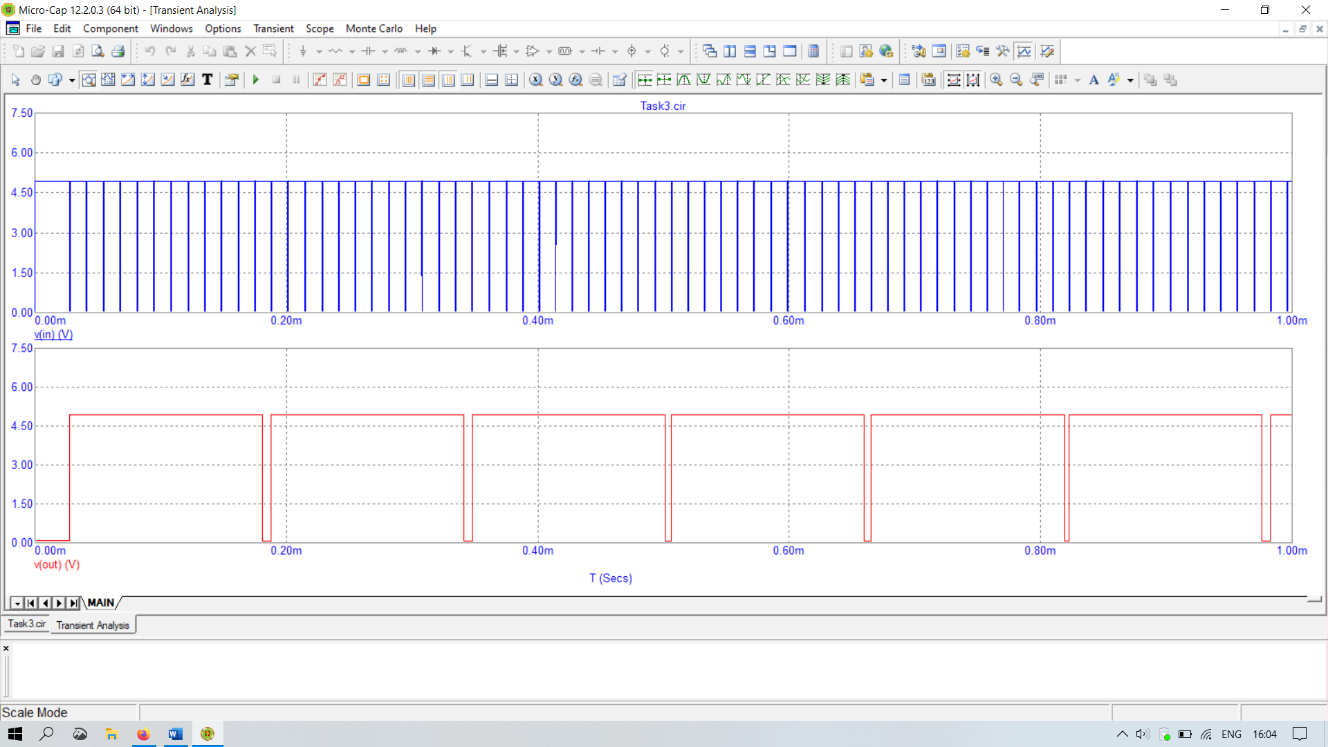Click the zoom-out magnifier icon

(1016, 80)
